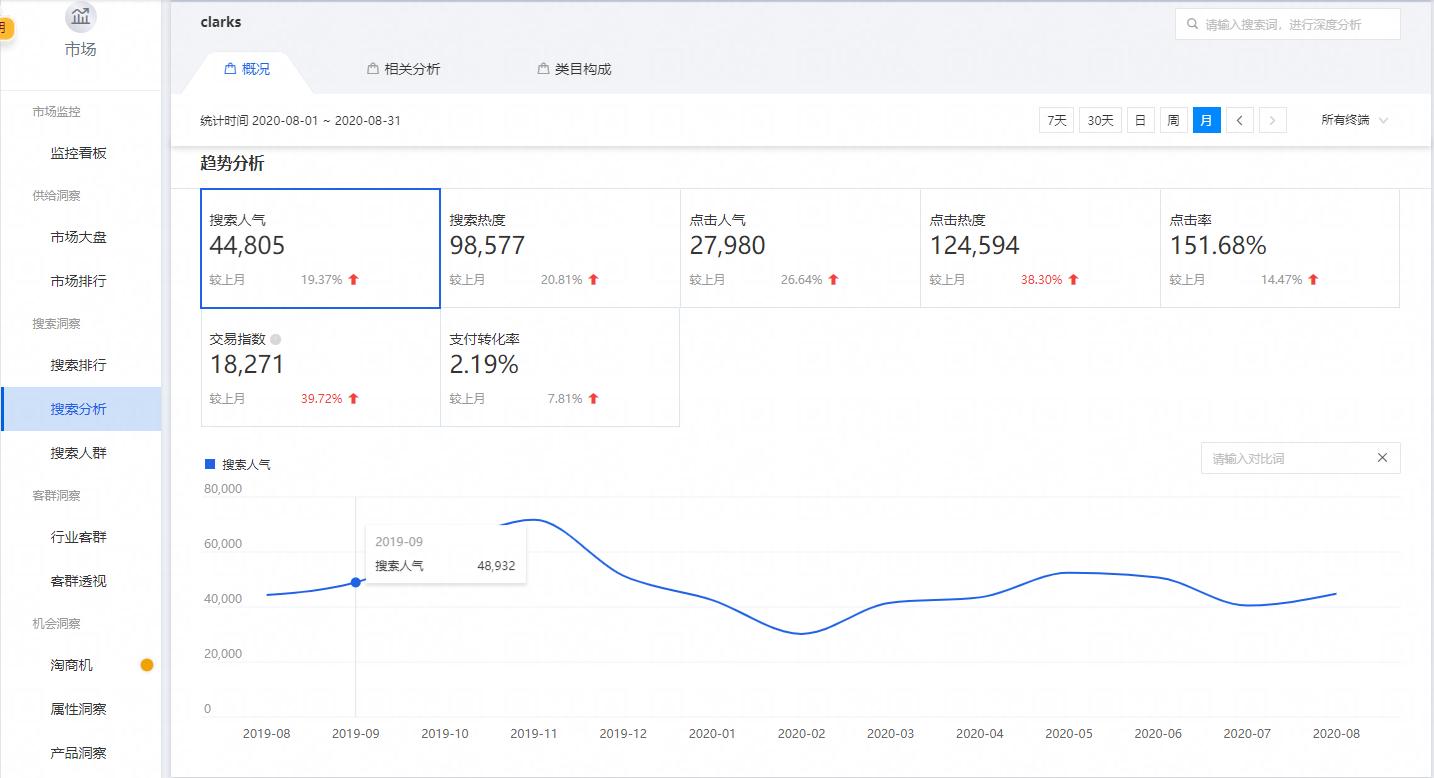Click the yellow badge icon on left screen edge
The width and height of the screenshot is (1434, 778).
pyautogui.click(x=6, y=28)
